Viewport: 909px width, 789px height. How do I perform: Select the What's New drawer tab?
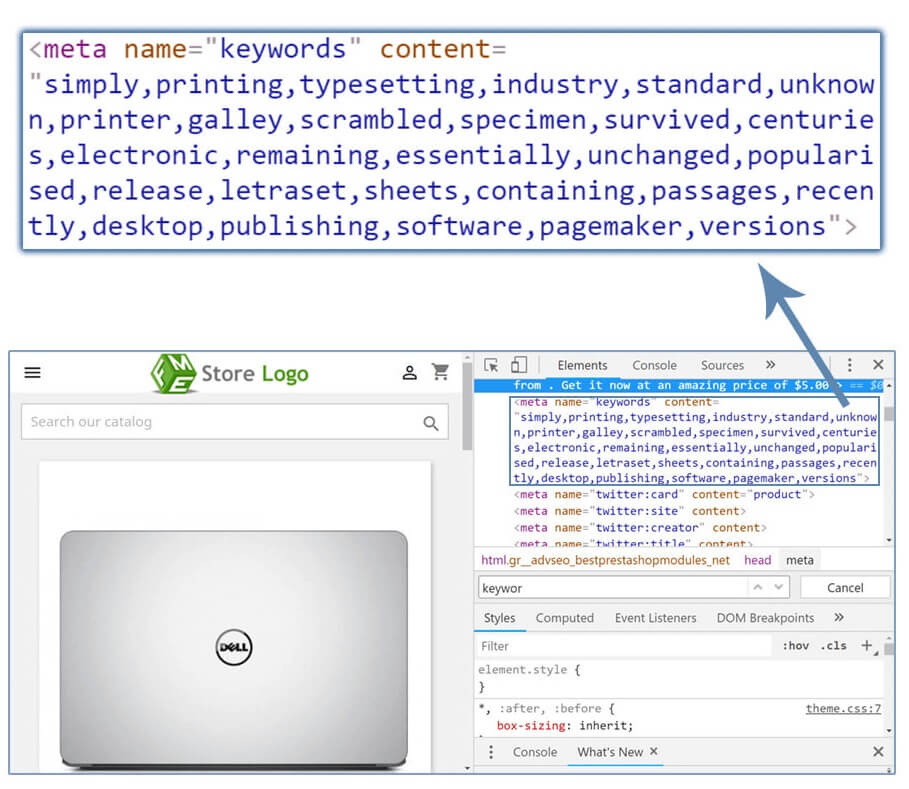tap(610, 752)
